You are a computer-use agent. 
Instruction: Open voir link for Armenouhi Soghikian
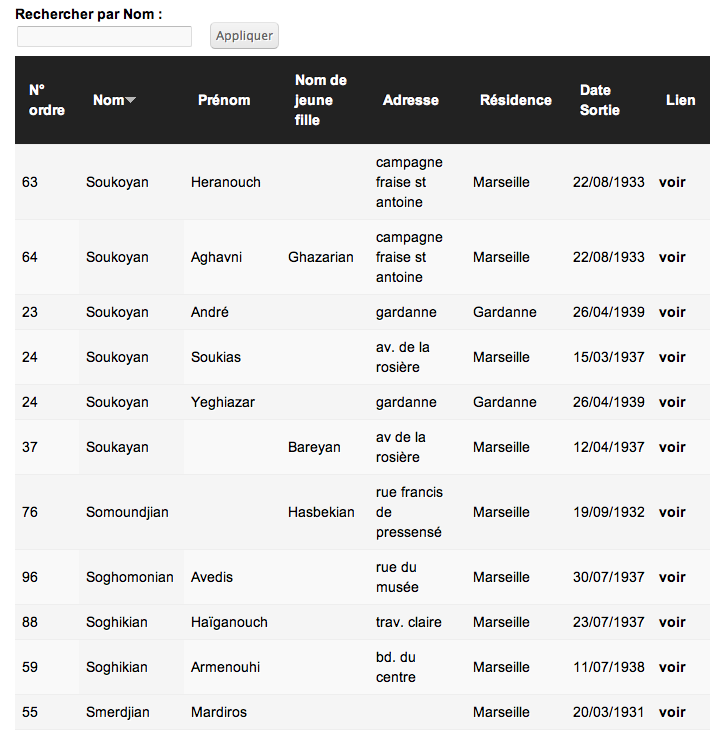(x=672, y=667)
